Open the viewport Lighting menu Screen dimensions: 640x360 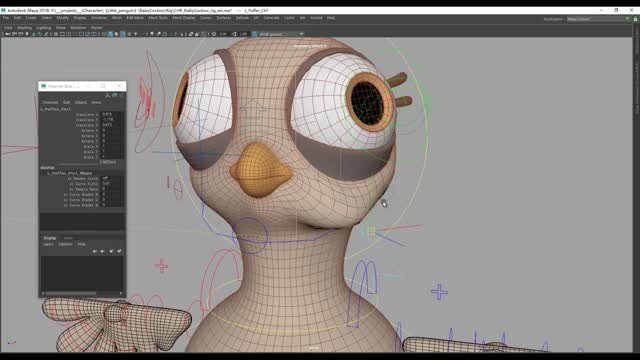[44, 28]
